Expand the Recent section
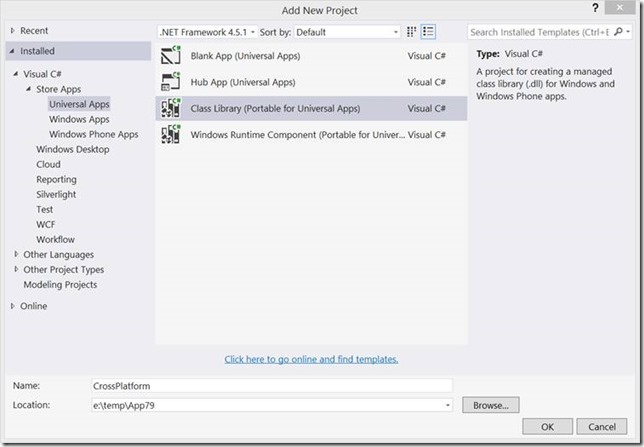This screenshot has width=644, height=447. coord(13,30)
